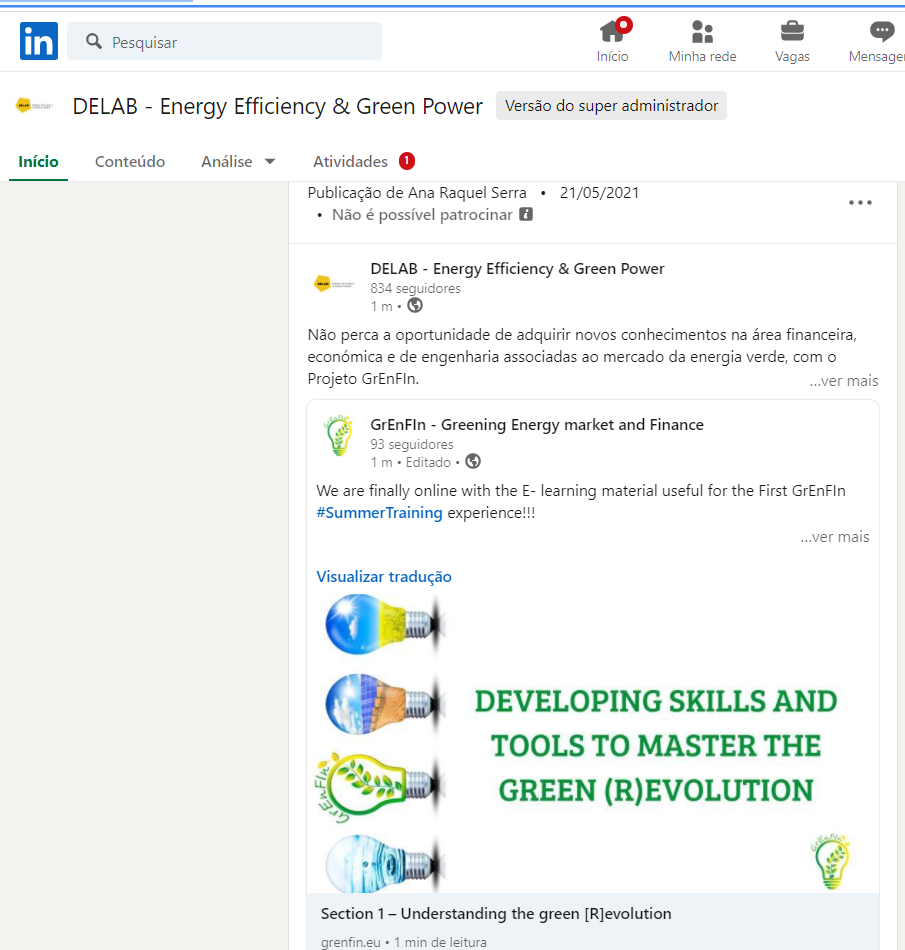Viewport: 905px width, 950px height.
Task: Click the Não é possível patrocinar text
Action: pos(422,214)
